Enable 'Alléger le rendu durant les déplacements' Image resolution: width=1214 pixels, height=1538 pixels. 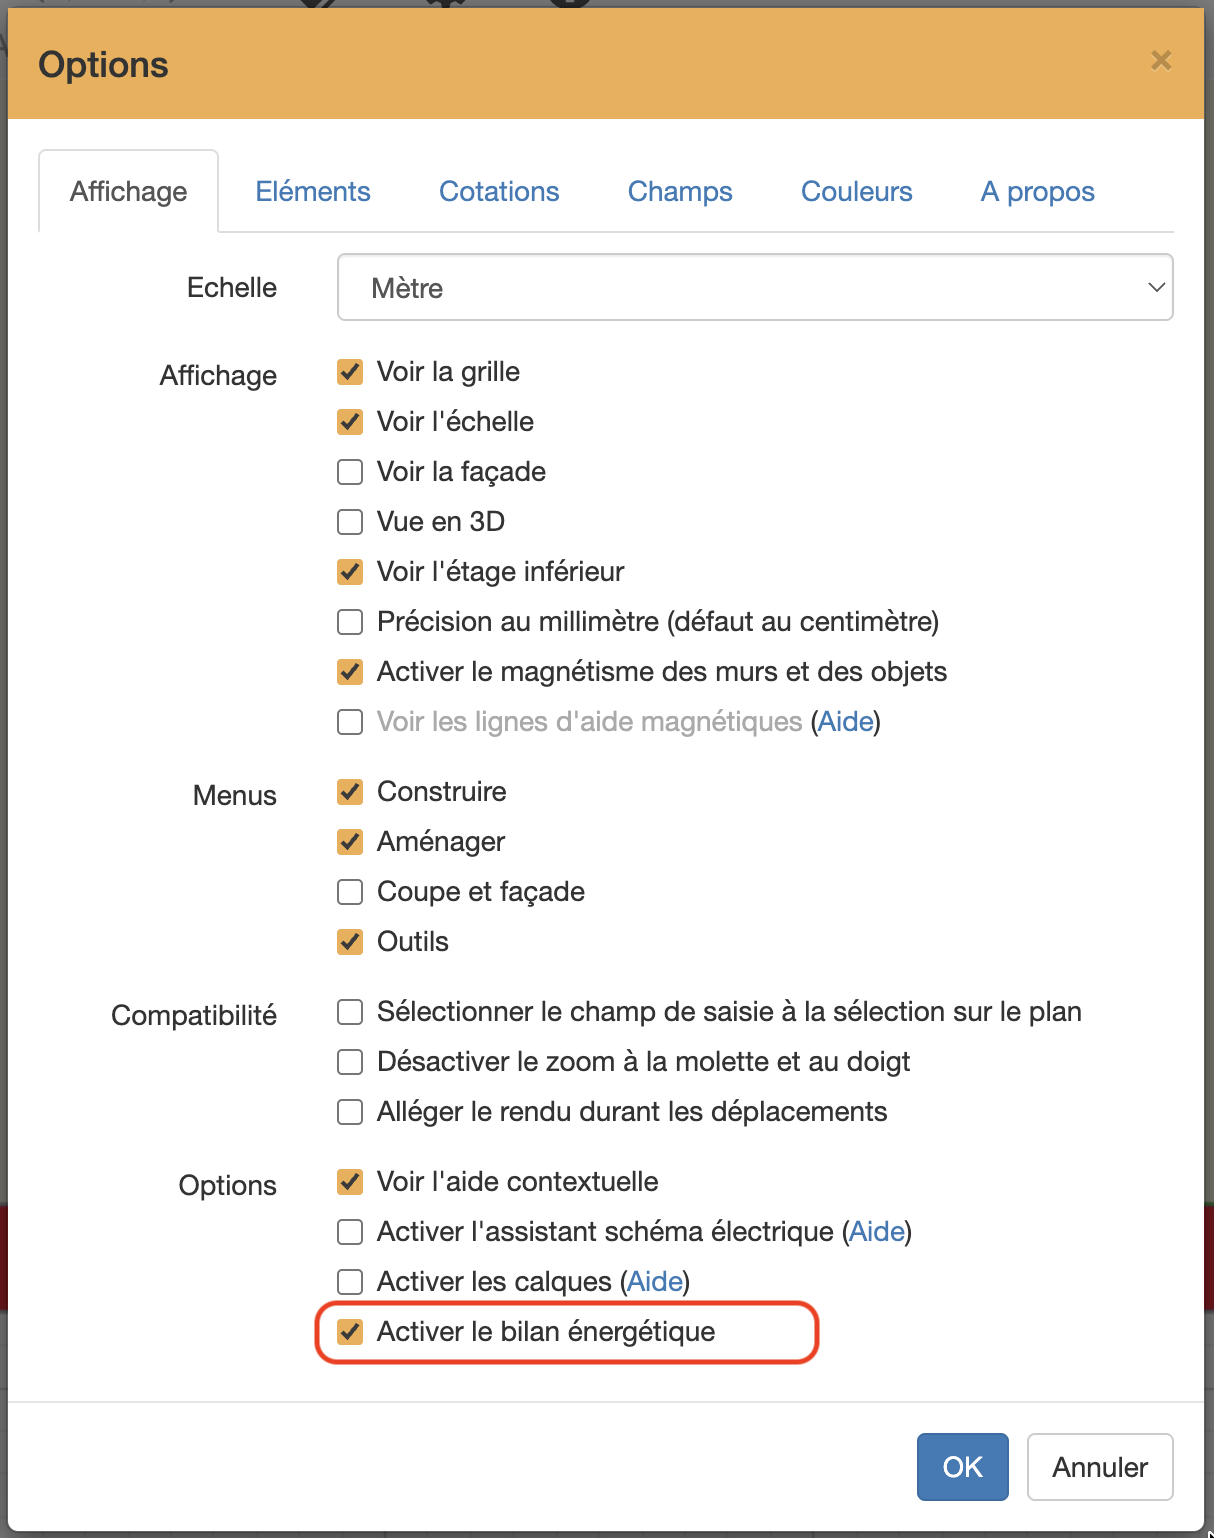pos(350,1111)
